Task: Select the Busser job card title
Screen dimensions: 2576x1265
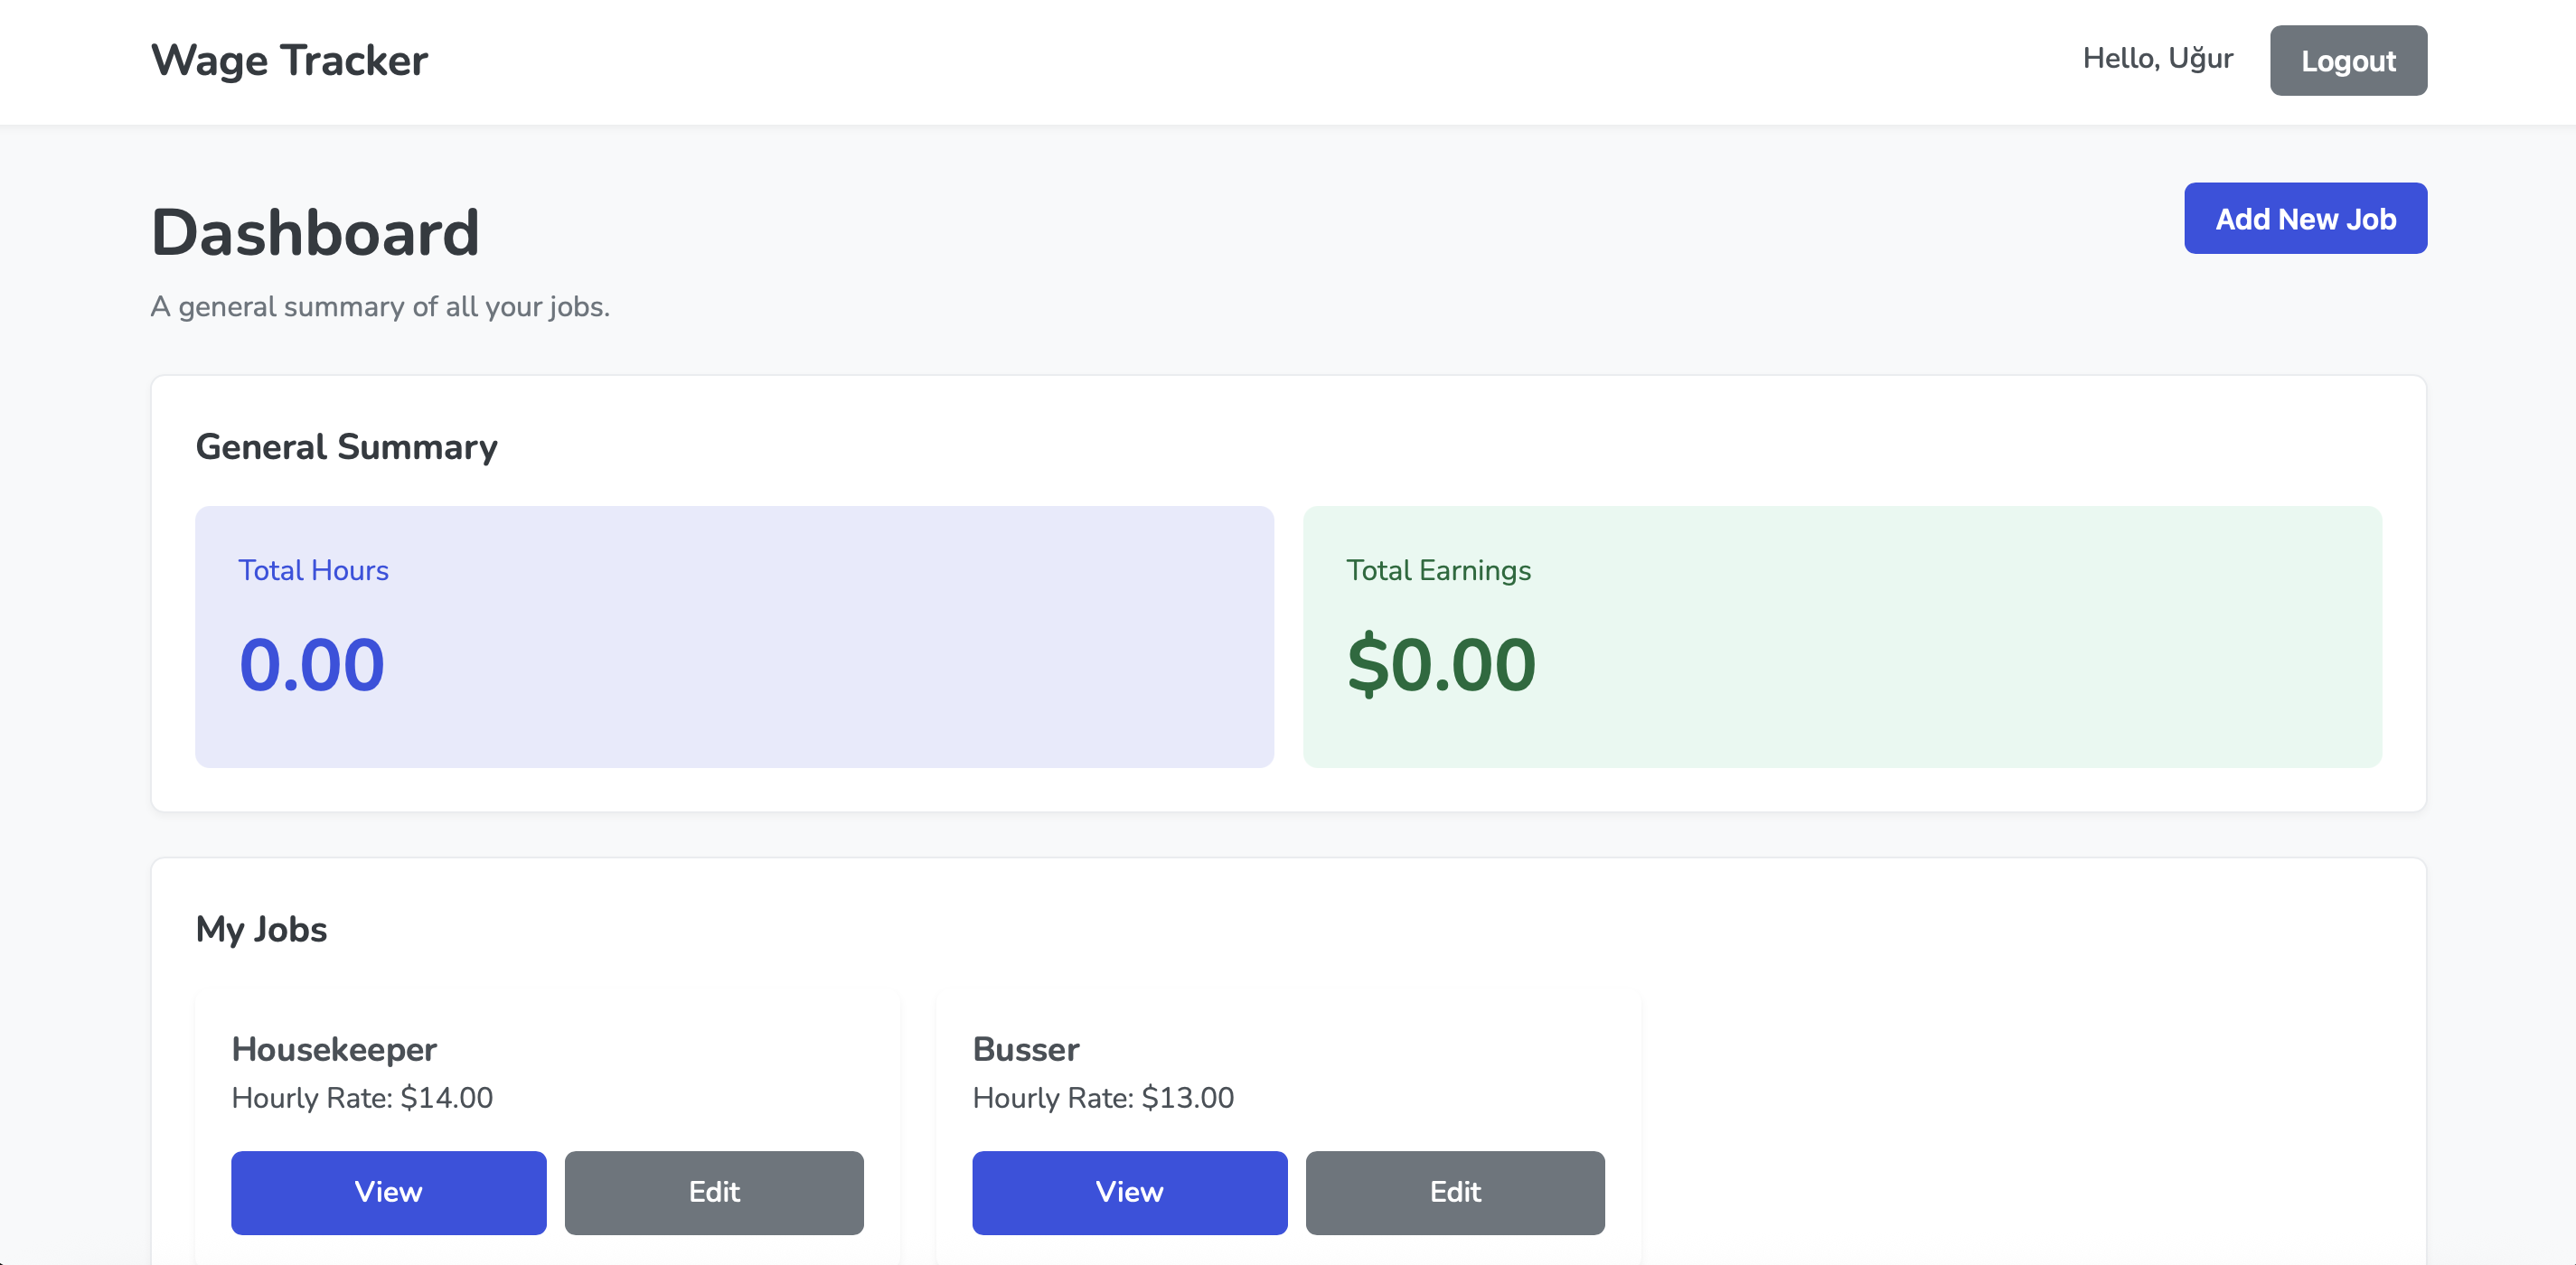Action: click(1025, 1049)
